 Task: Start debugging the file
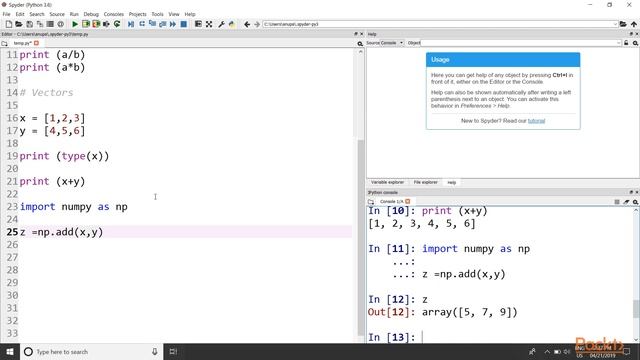131,24
